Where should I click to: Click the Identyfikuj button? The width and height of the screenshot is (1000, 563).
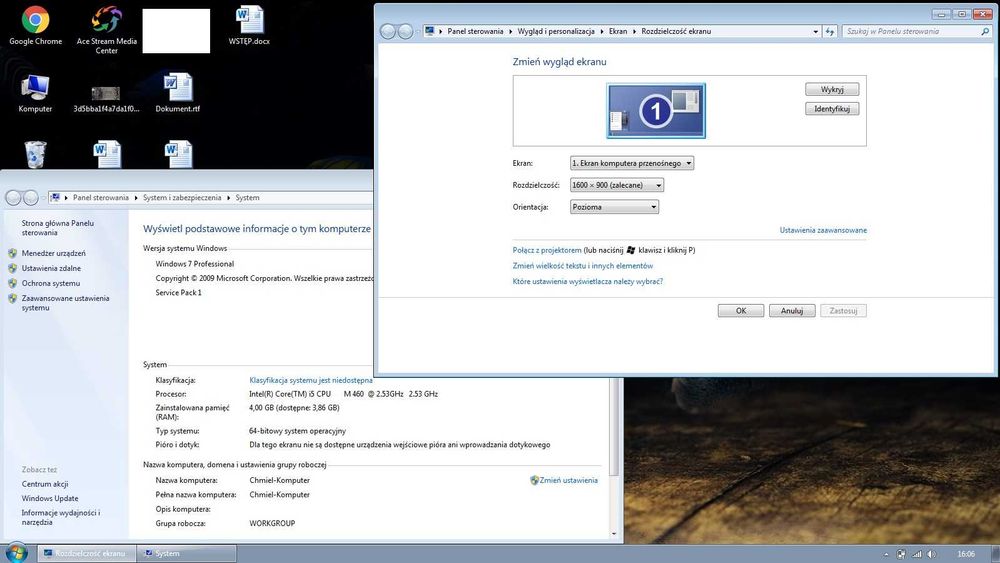tap(832, 108)
